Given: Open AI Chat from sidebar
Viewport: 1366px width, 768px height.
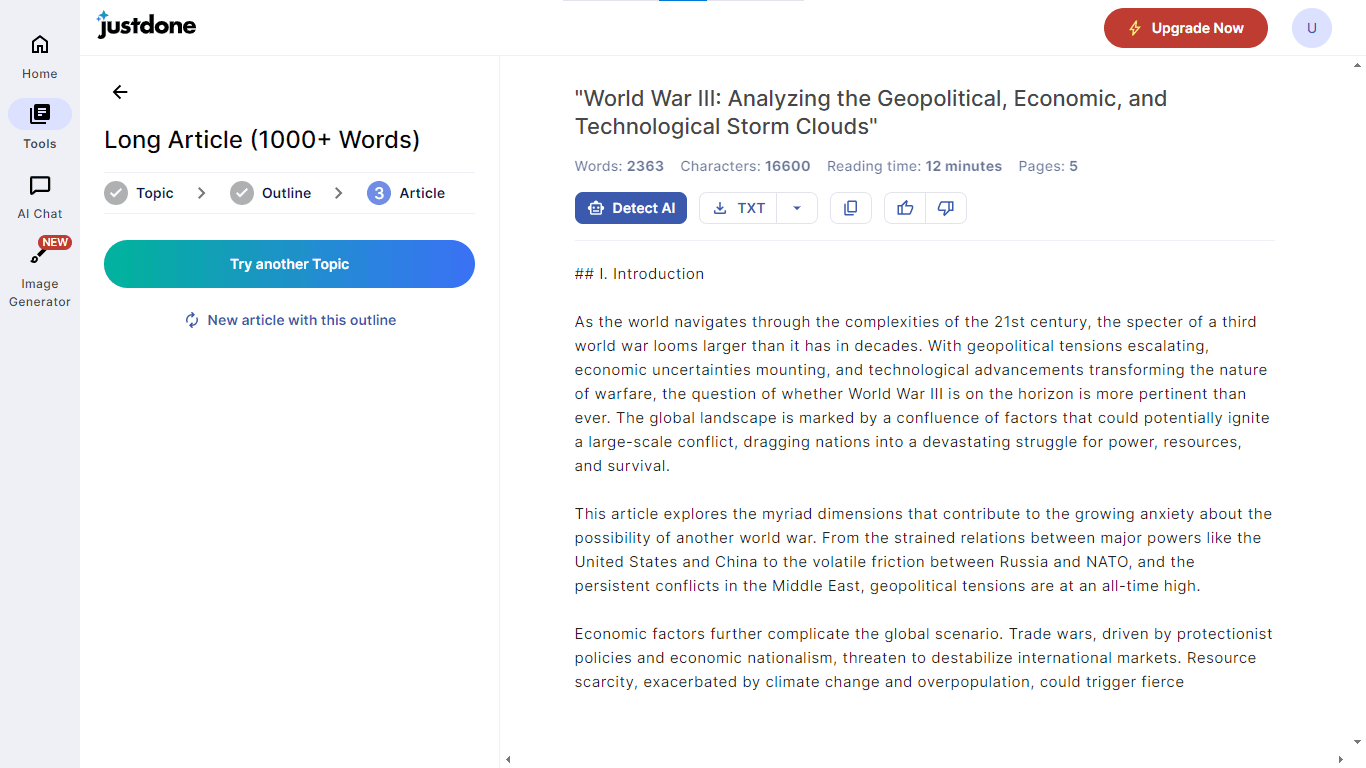Looking at the screenshot, I should coord(40,197).
